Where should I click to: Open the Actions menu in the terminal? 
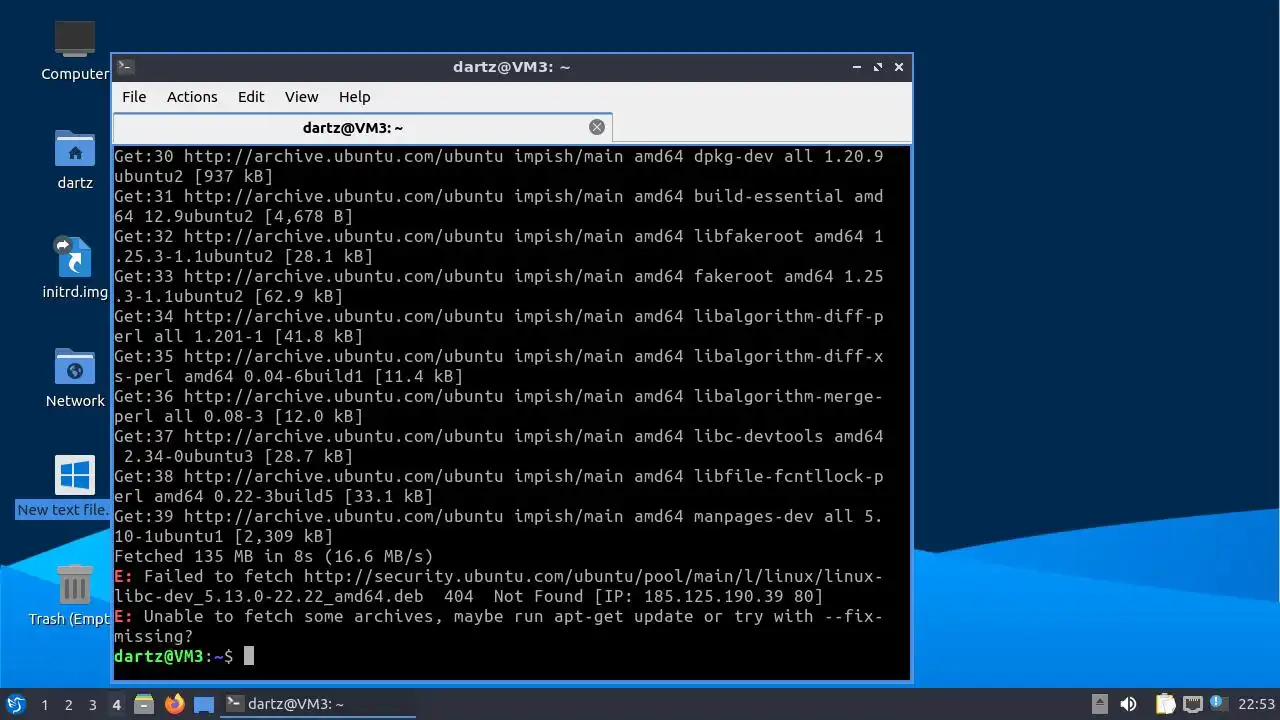point(192,97)
